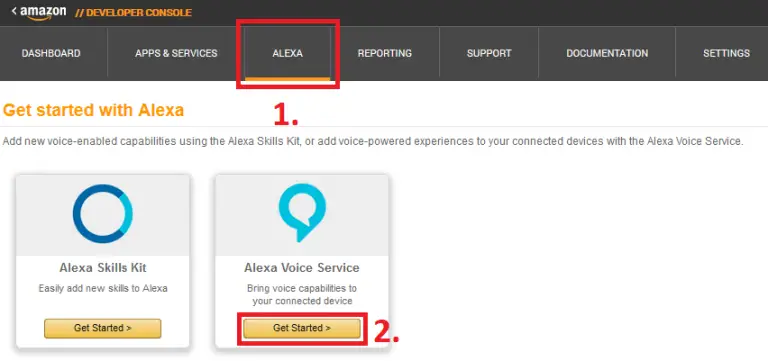Open the Dashboard tab
This screenshot has width=768, height=361.
[x=51, y=53]
